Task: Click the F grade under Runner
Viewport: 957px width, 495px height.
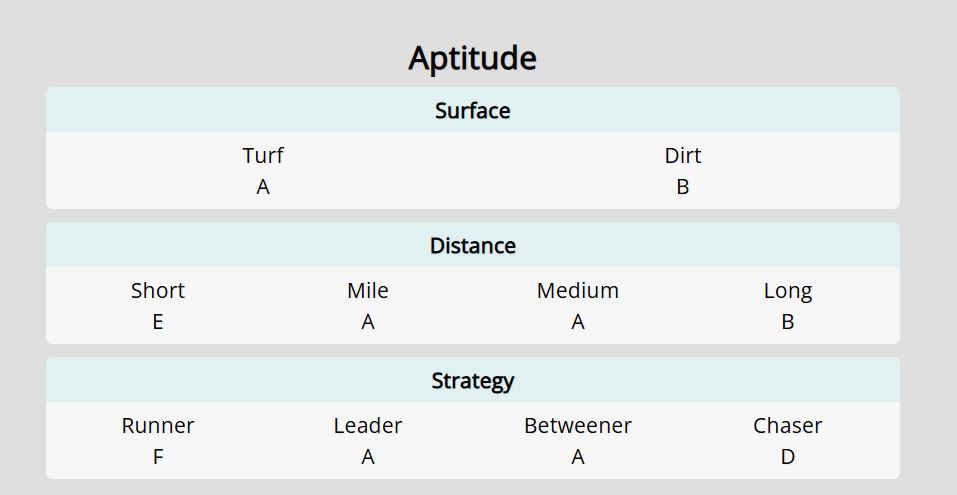Action: (158, 457)
